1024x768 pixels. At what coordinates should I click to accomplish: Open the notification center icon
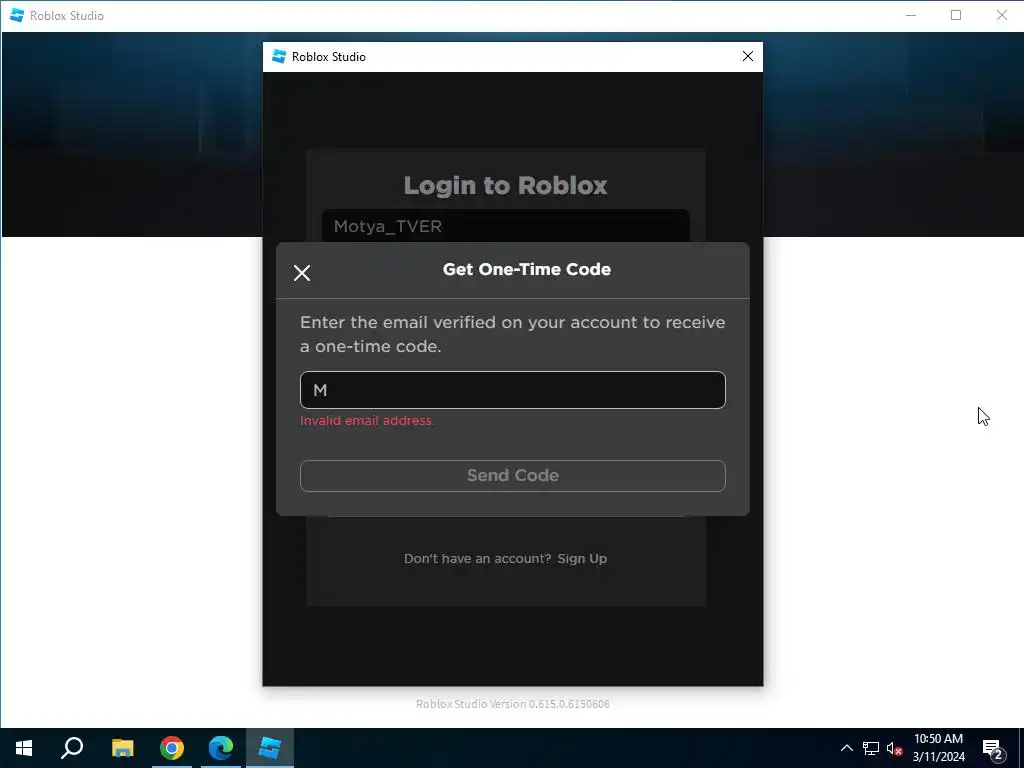click(x=993, y=748)
